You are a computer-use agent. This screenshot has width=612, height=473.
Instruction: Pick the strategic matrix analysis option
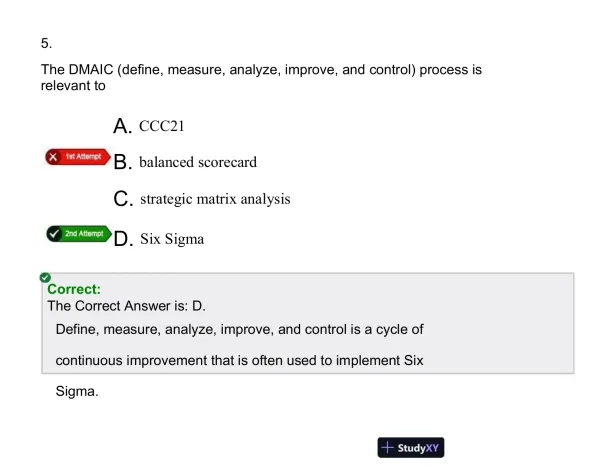tap(215, 199)
